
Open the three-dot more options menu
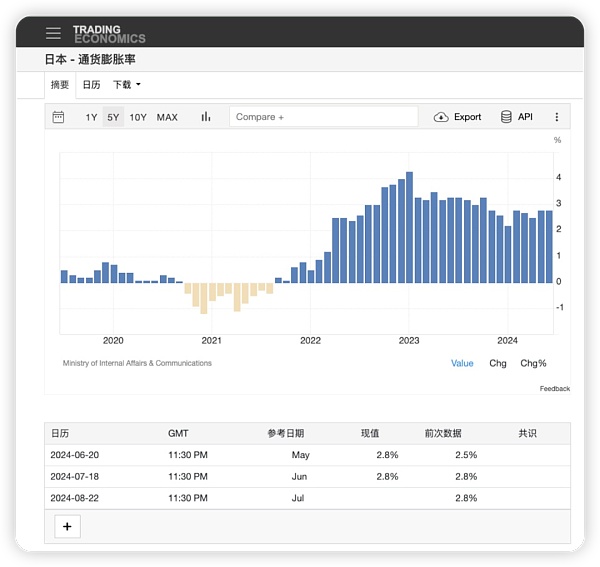click(x=557, y=117)
